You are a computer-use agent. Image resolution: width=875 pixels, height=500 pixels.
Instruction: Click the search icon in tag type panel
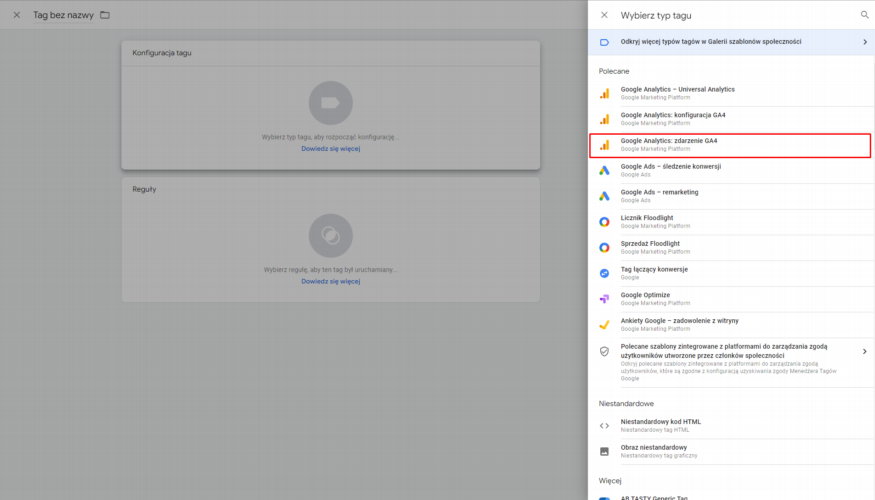point(865,15)
